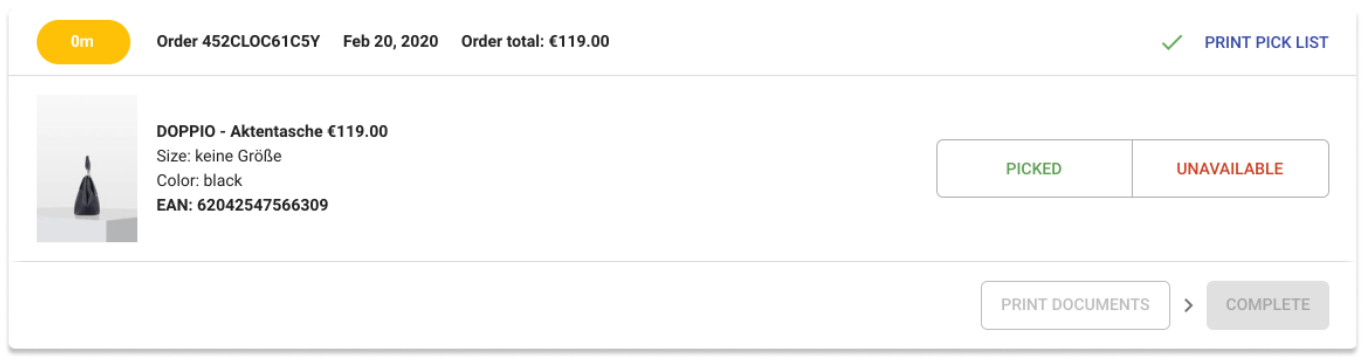Viewport: 1364px width, 360px height.
Task: Click the order date Feb 20, 2020
Action: pos(390,42)
